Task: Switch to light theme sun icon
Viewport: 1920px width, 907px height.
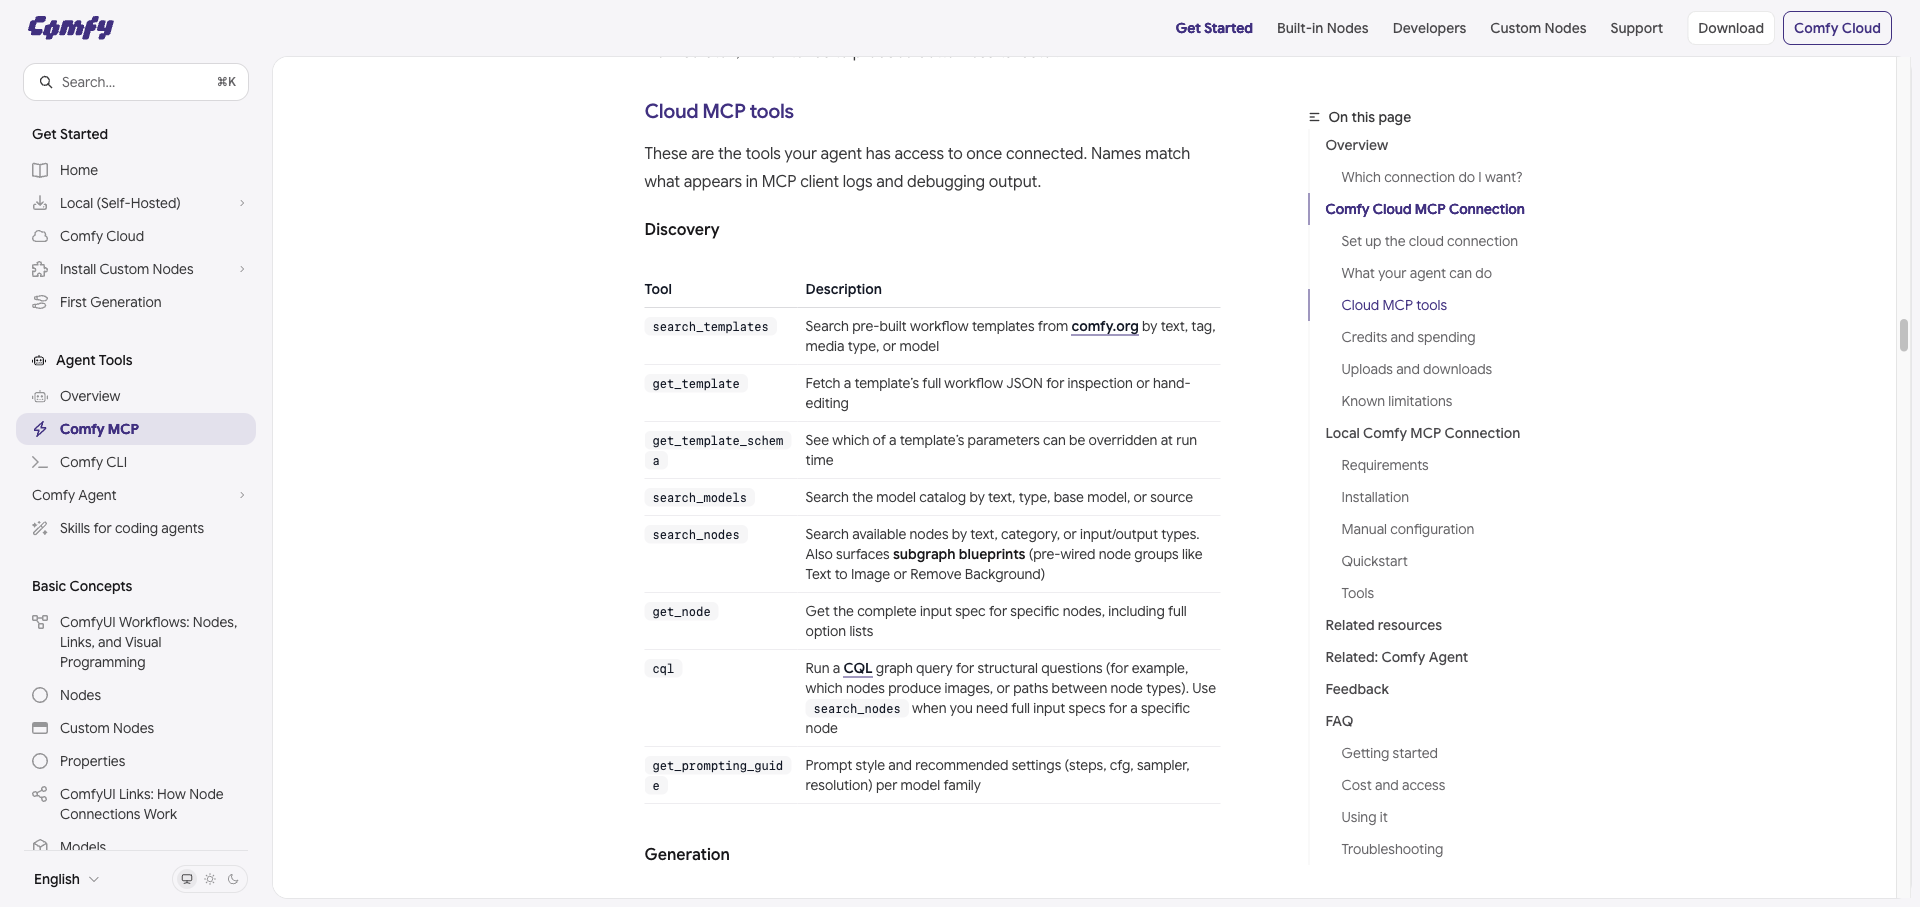Action: 210,879
